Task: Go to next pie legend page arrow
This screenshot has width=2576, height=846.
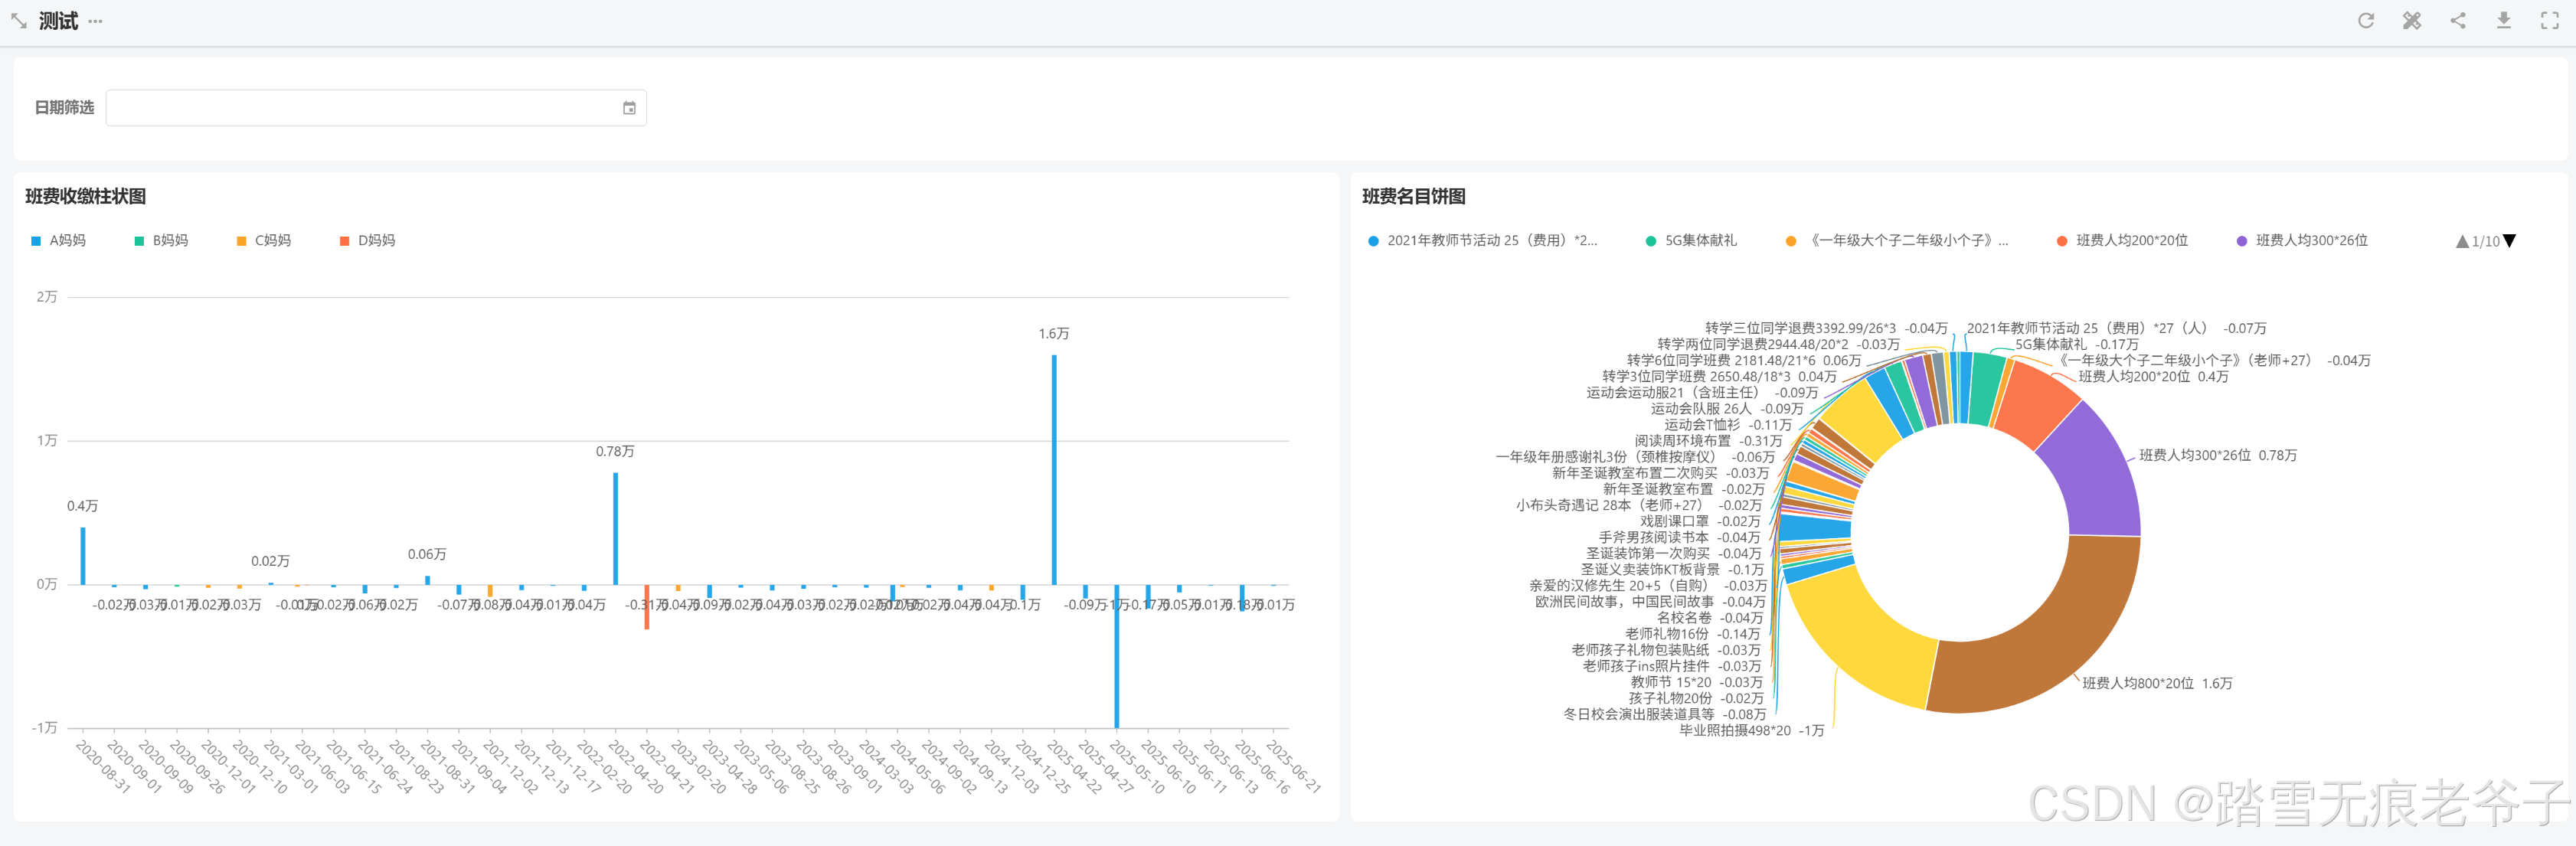Action: tap(2509, 241)
